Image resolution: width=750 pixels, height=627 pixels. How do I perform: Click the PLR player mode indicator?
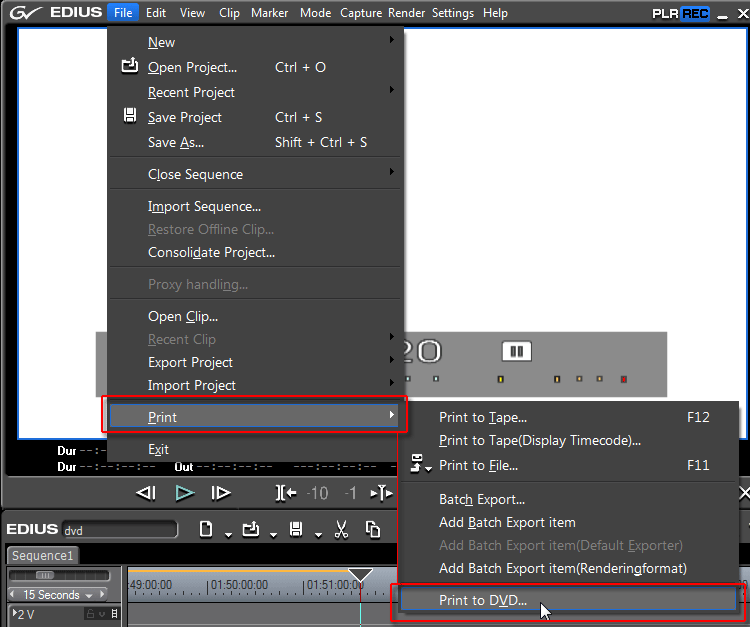[665, 13]
